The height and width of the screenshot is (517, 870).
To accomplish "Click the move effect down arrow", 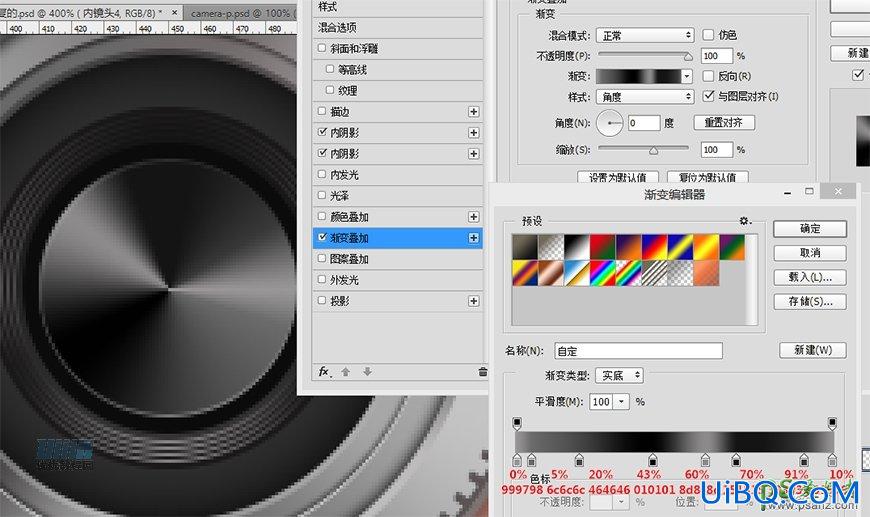I will (x=367, y=372).
